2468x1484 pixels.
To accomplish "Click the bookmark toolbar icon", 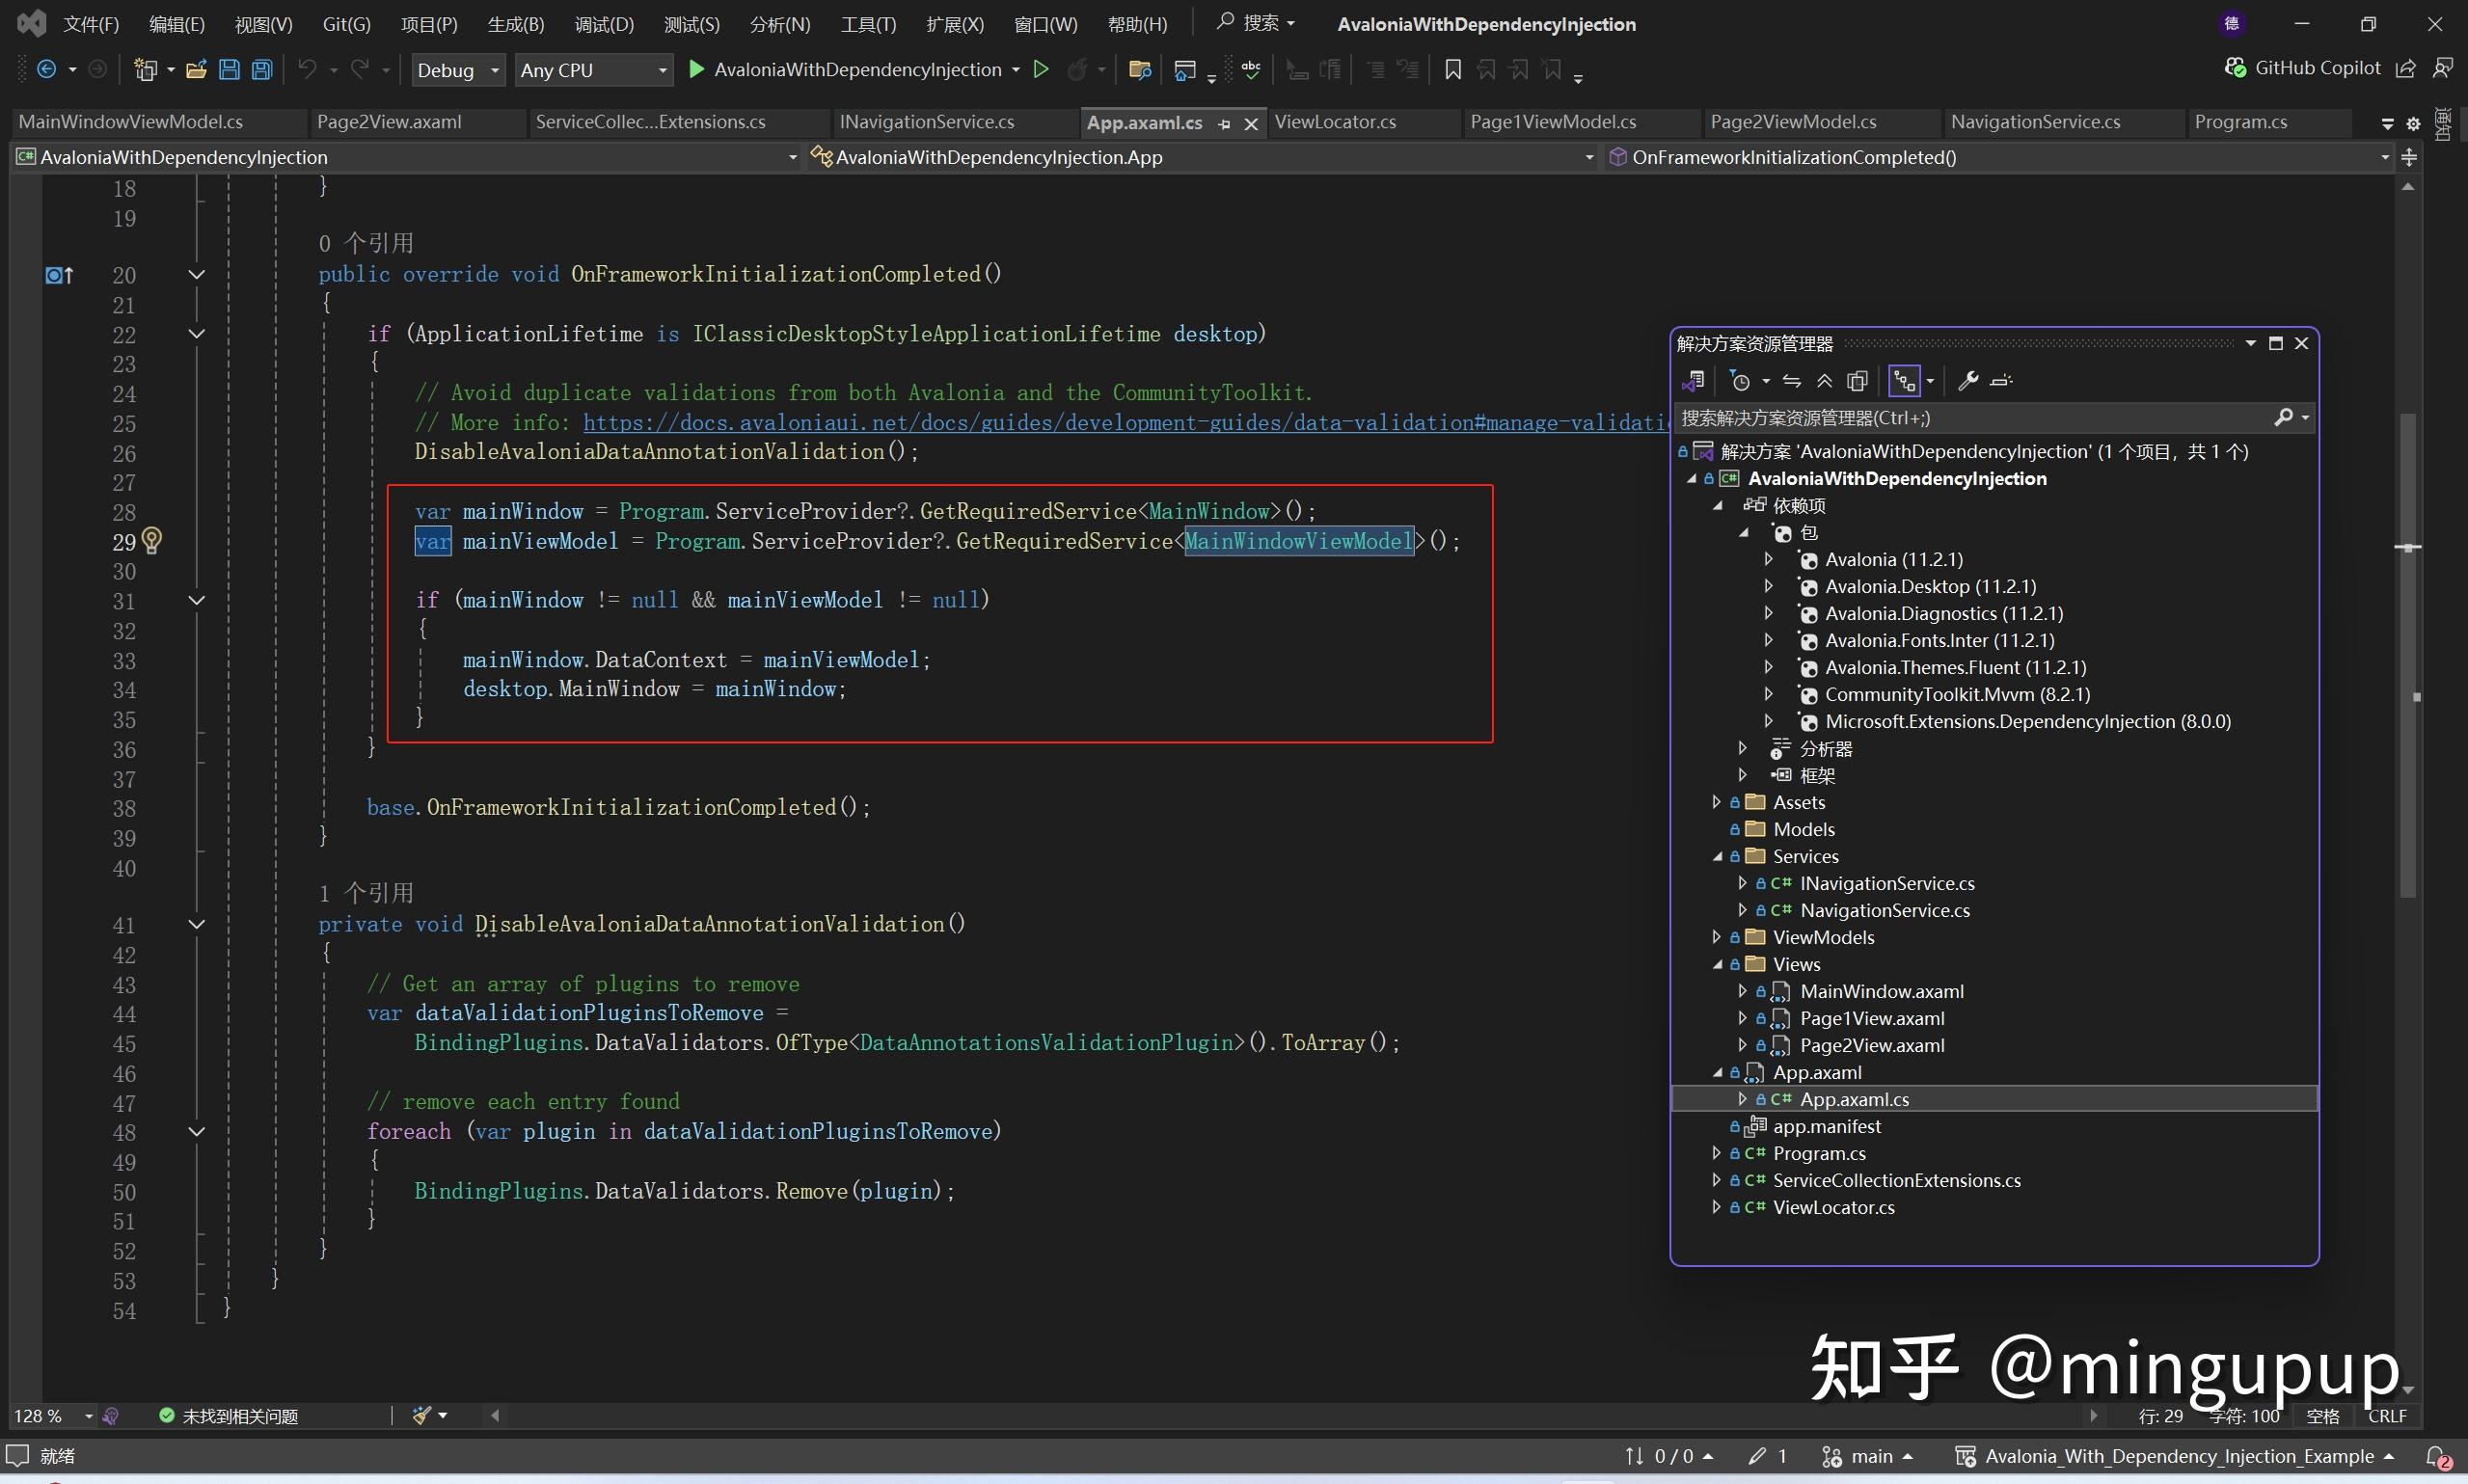I will point(1453,70).
